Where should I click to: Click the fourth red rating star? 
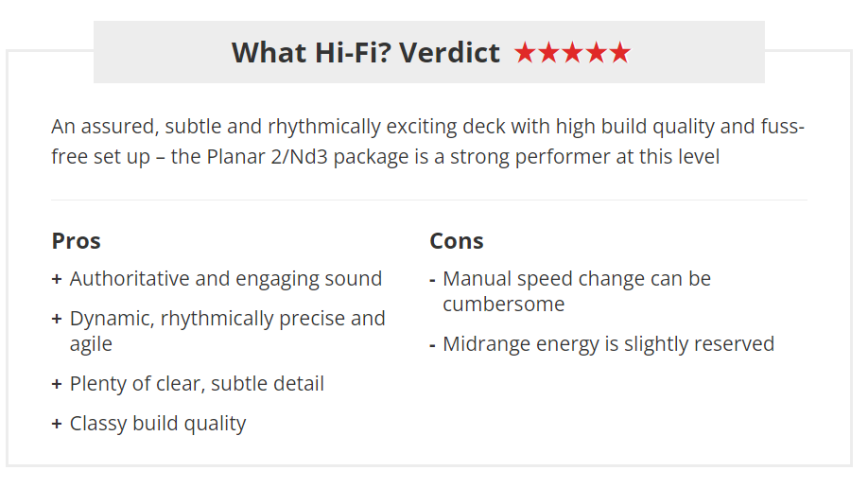(596, 53)
